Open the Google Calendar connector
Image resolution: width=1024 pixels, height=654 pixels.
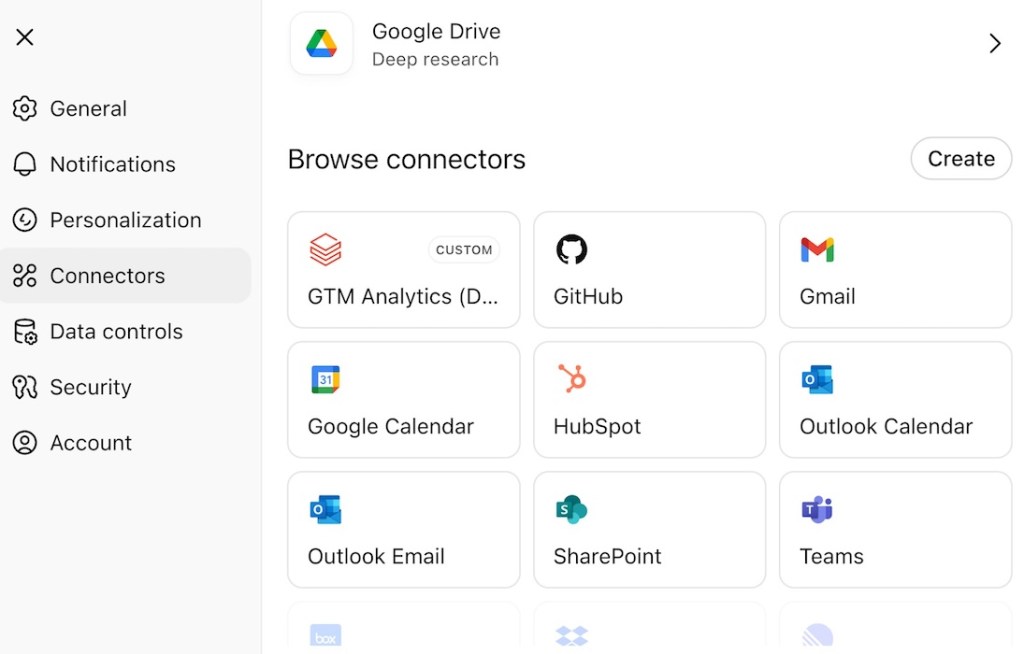403,399
